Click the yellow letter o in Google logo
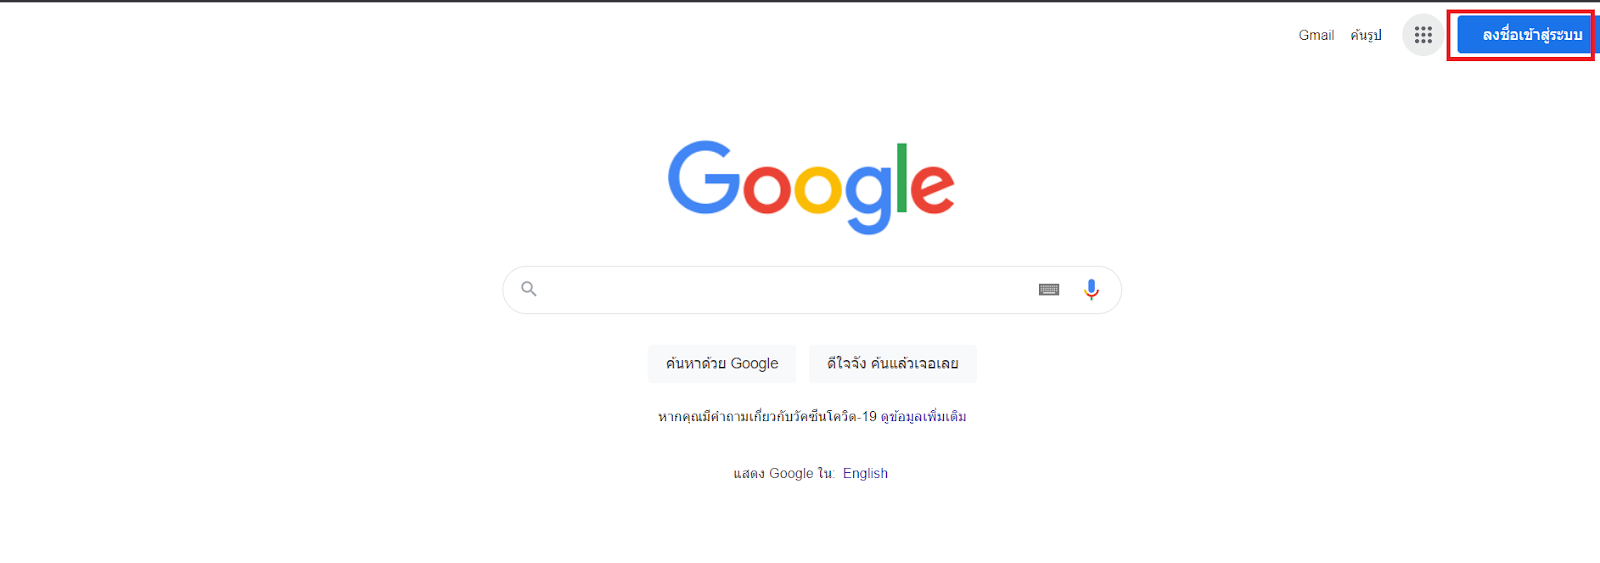The height and width of the screenshot is (563, 1600). pyautogui.click(x=817, y=189)
